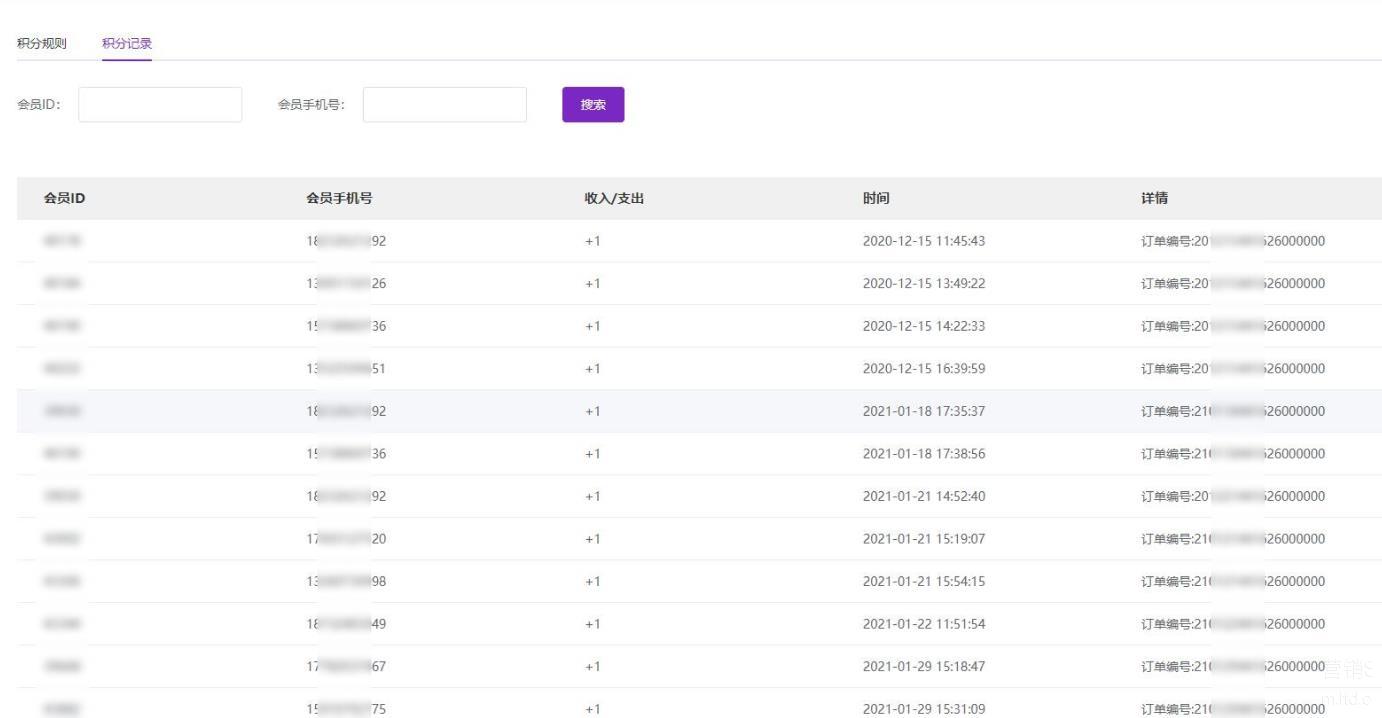This screenshot has height=718, width=1382.
Task: Click order number in 2020-12-15 14:22:33 row
Action: 1232,326
